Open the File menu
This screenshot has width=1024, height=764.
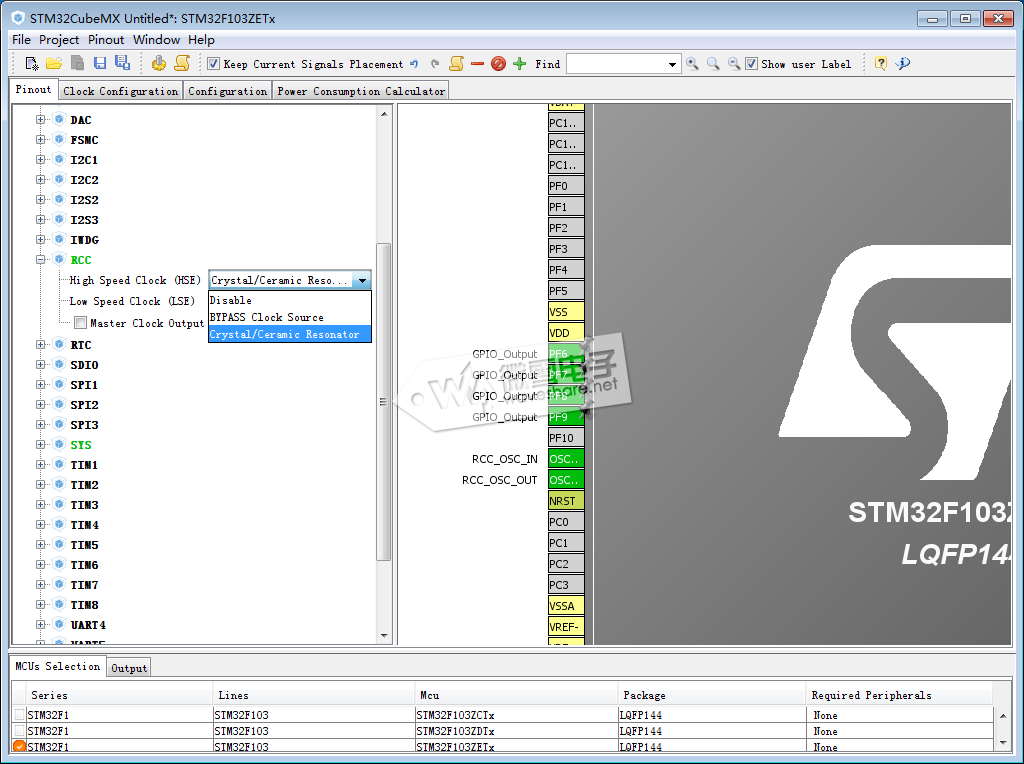(x=22, y=40)
